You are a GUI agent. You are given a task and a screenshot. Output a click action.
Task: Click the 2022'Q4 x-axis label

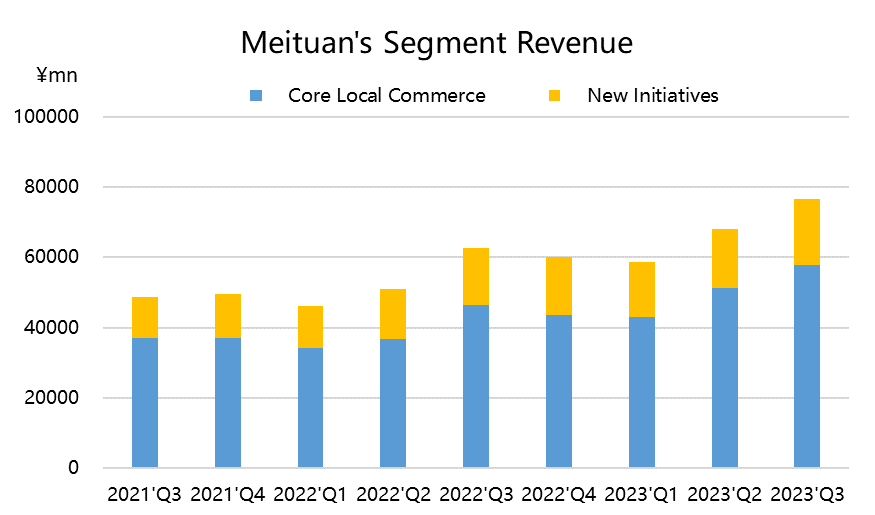tap(559, 494)
